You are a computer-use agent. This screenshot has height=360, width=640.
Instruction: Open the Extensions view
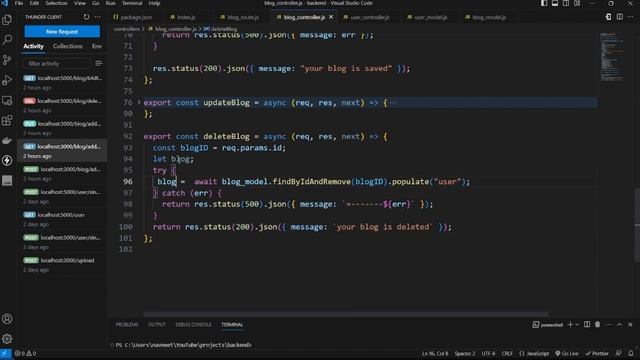click(x=7, y=120)
